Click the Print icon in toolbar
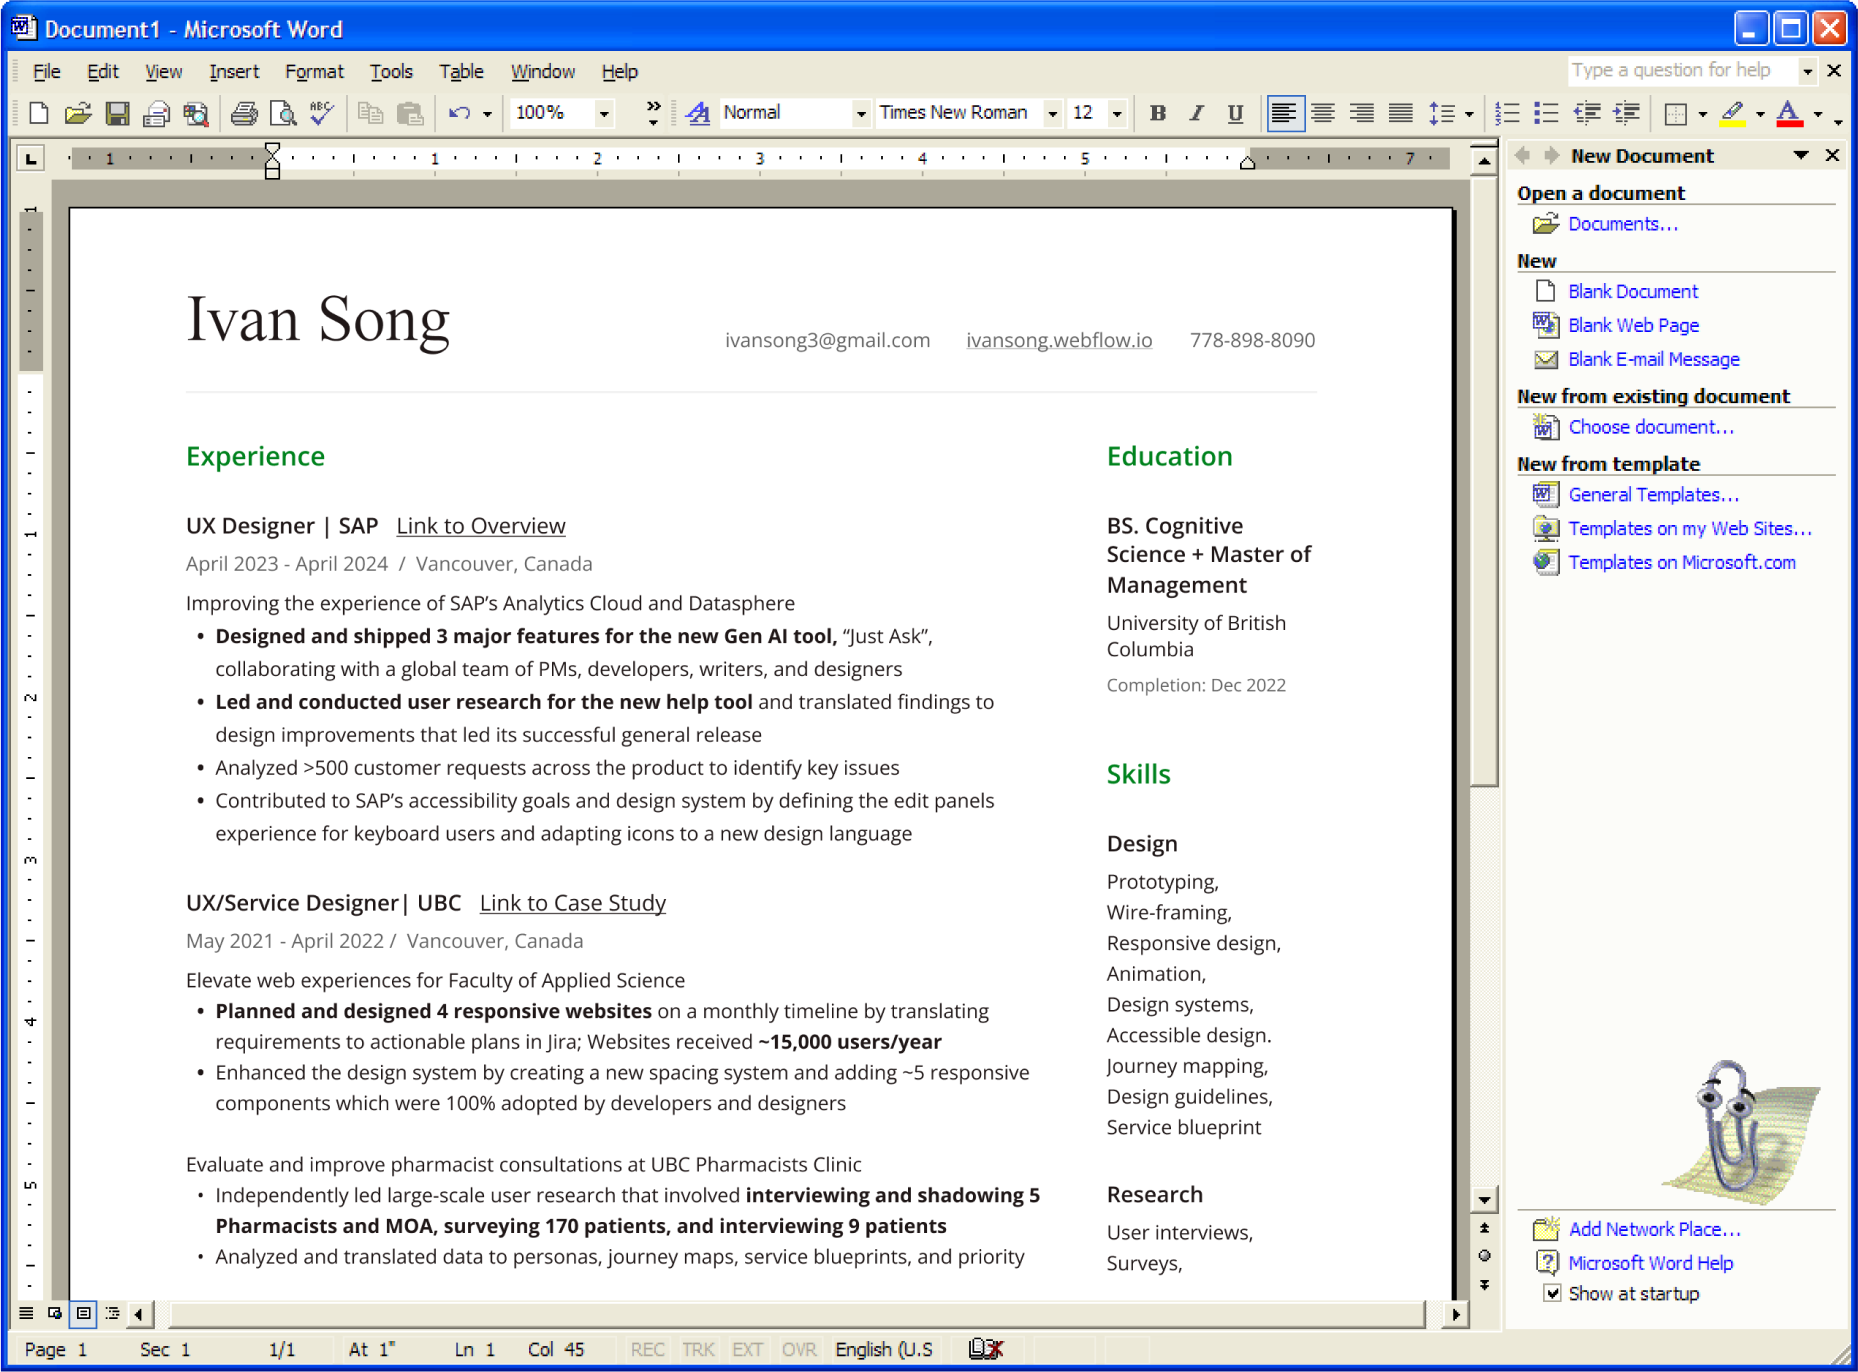 243,113
